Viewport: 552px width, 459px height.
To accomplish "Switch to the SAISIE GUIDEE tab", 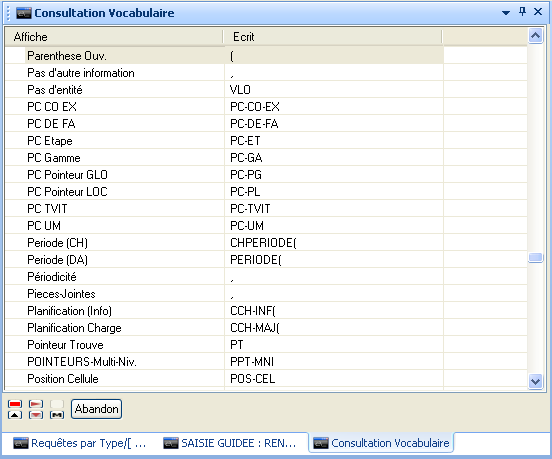I will [x=230, y=443].
